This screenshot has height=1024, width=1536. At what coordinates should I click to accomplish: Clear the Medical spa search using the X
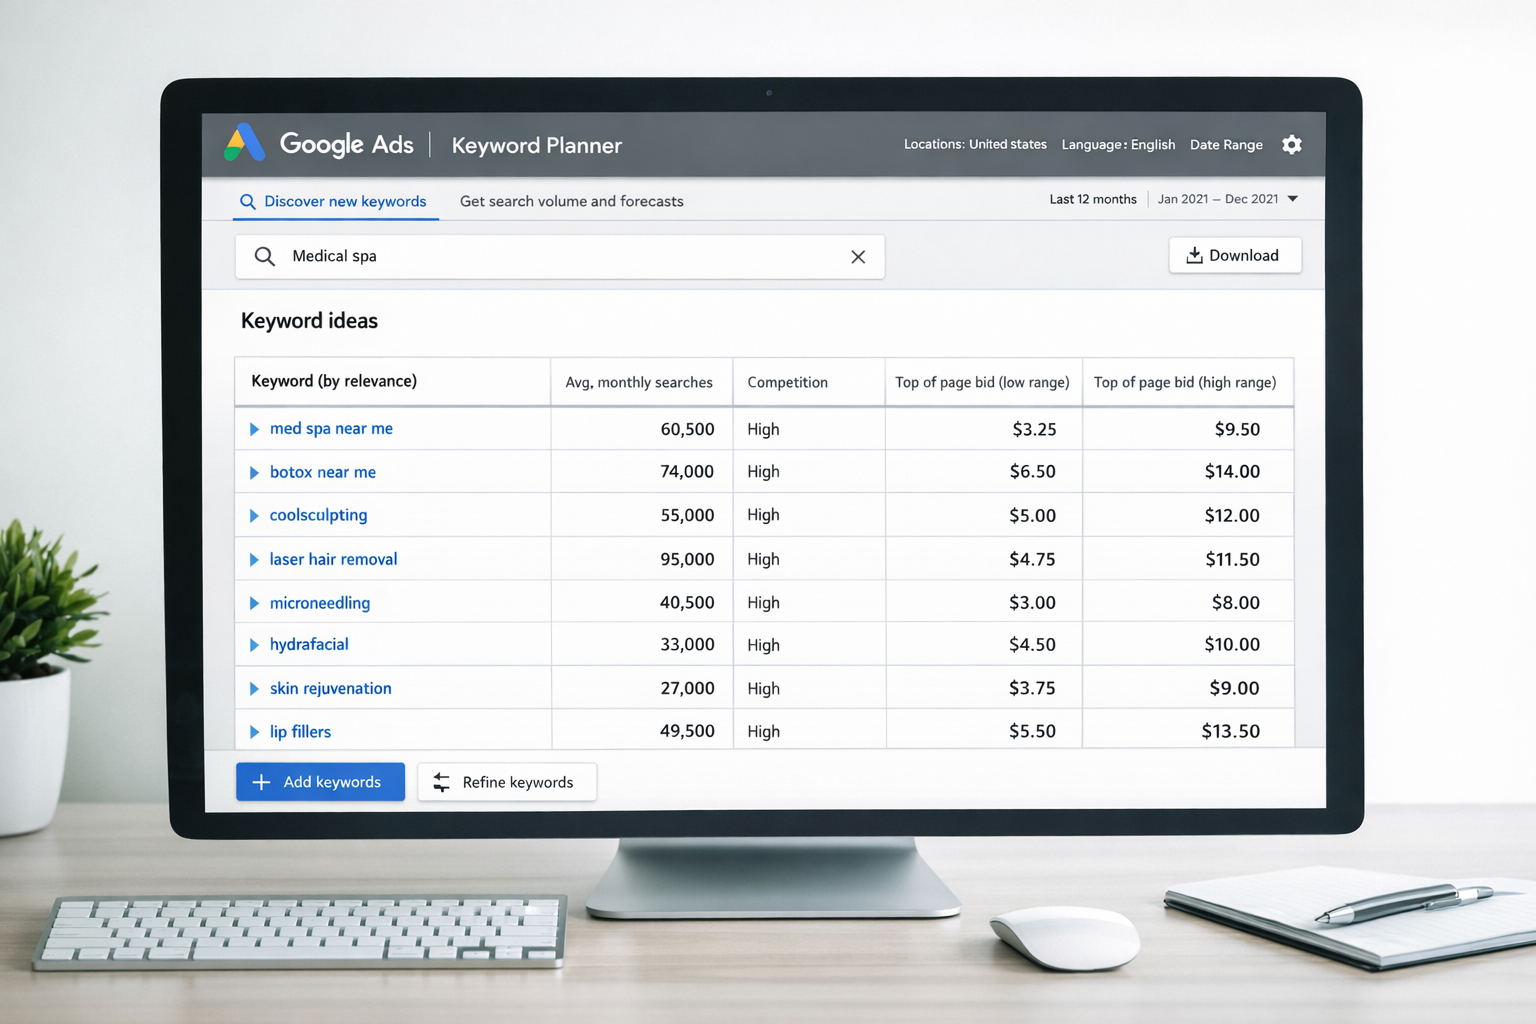pyautogui.click(x=858, y=257)
